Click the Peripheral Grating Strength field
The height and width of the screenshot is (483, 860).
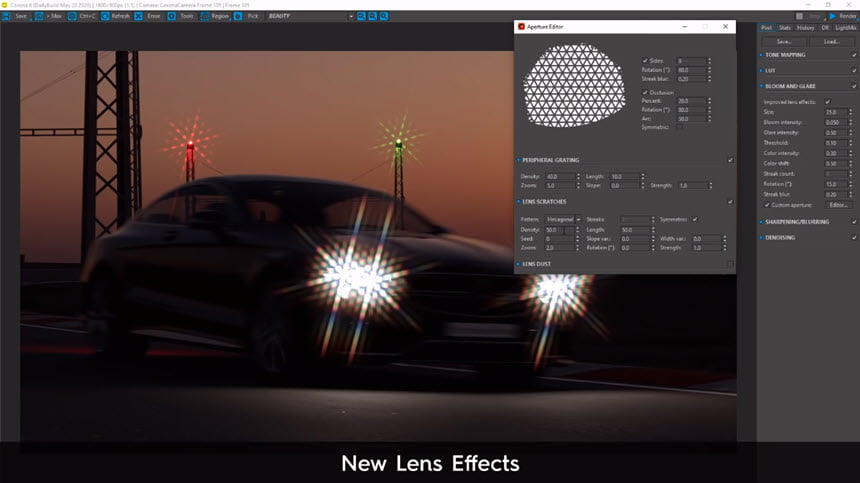[693, 186]
